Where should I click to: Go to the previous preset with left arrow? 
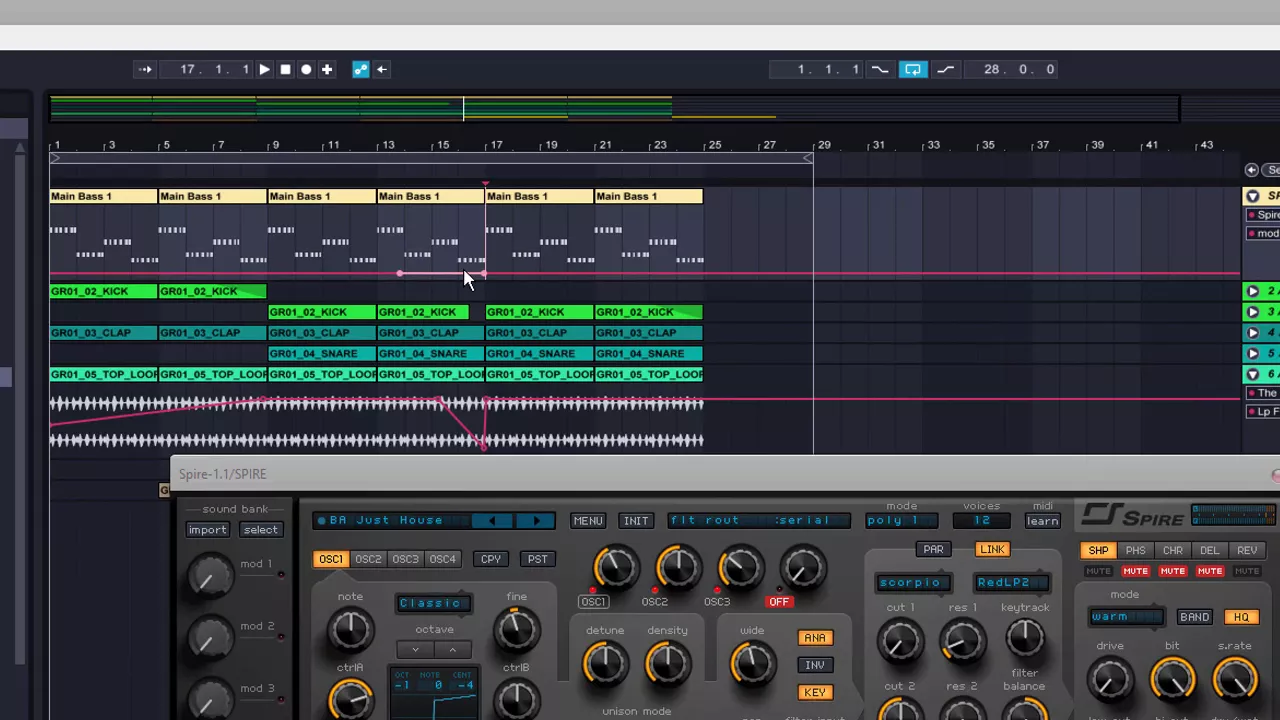tap(491, 520)
